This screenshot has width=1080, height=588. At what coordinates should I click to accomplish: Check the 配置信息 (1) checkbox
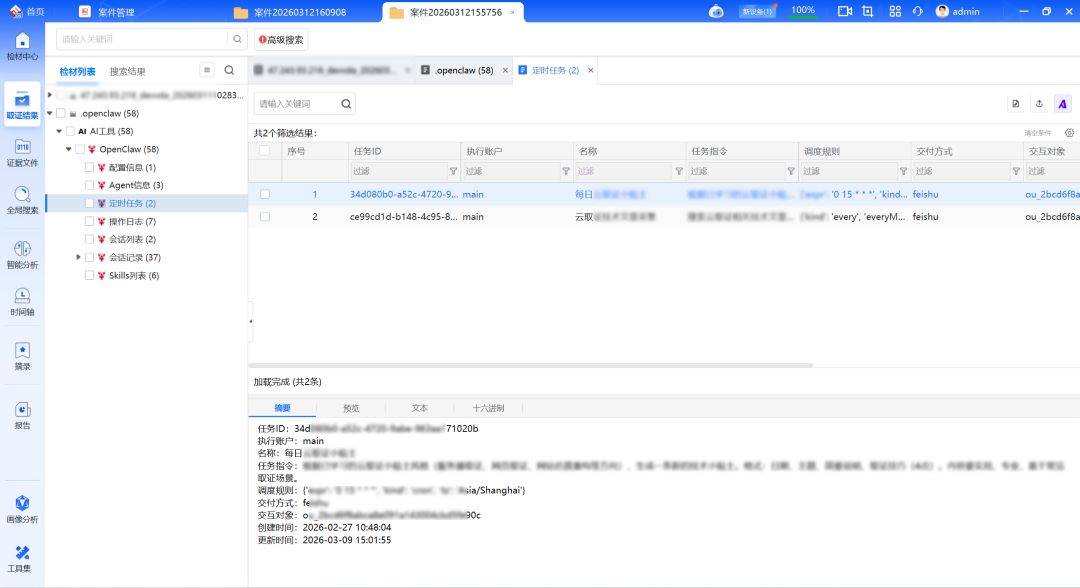tap(90, 167)
